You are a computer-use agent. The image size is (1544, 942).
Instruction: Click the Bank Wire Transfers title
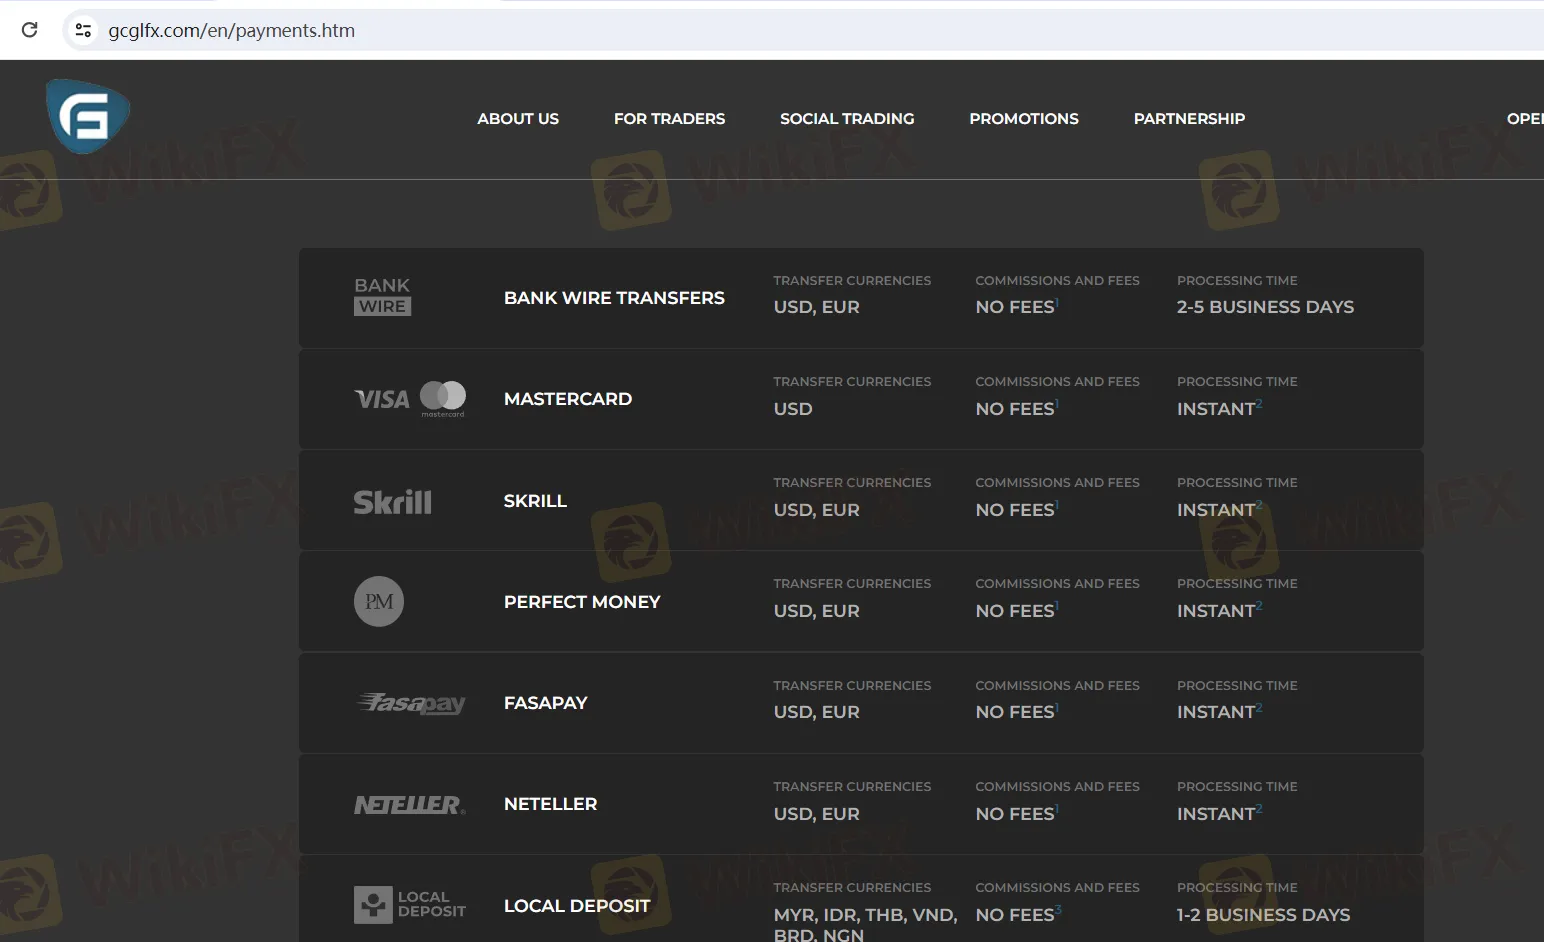click(x=614, y=298)
